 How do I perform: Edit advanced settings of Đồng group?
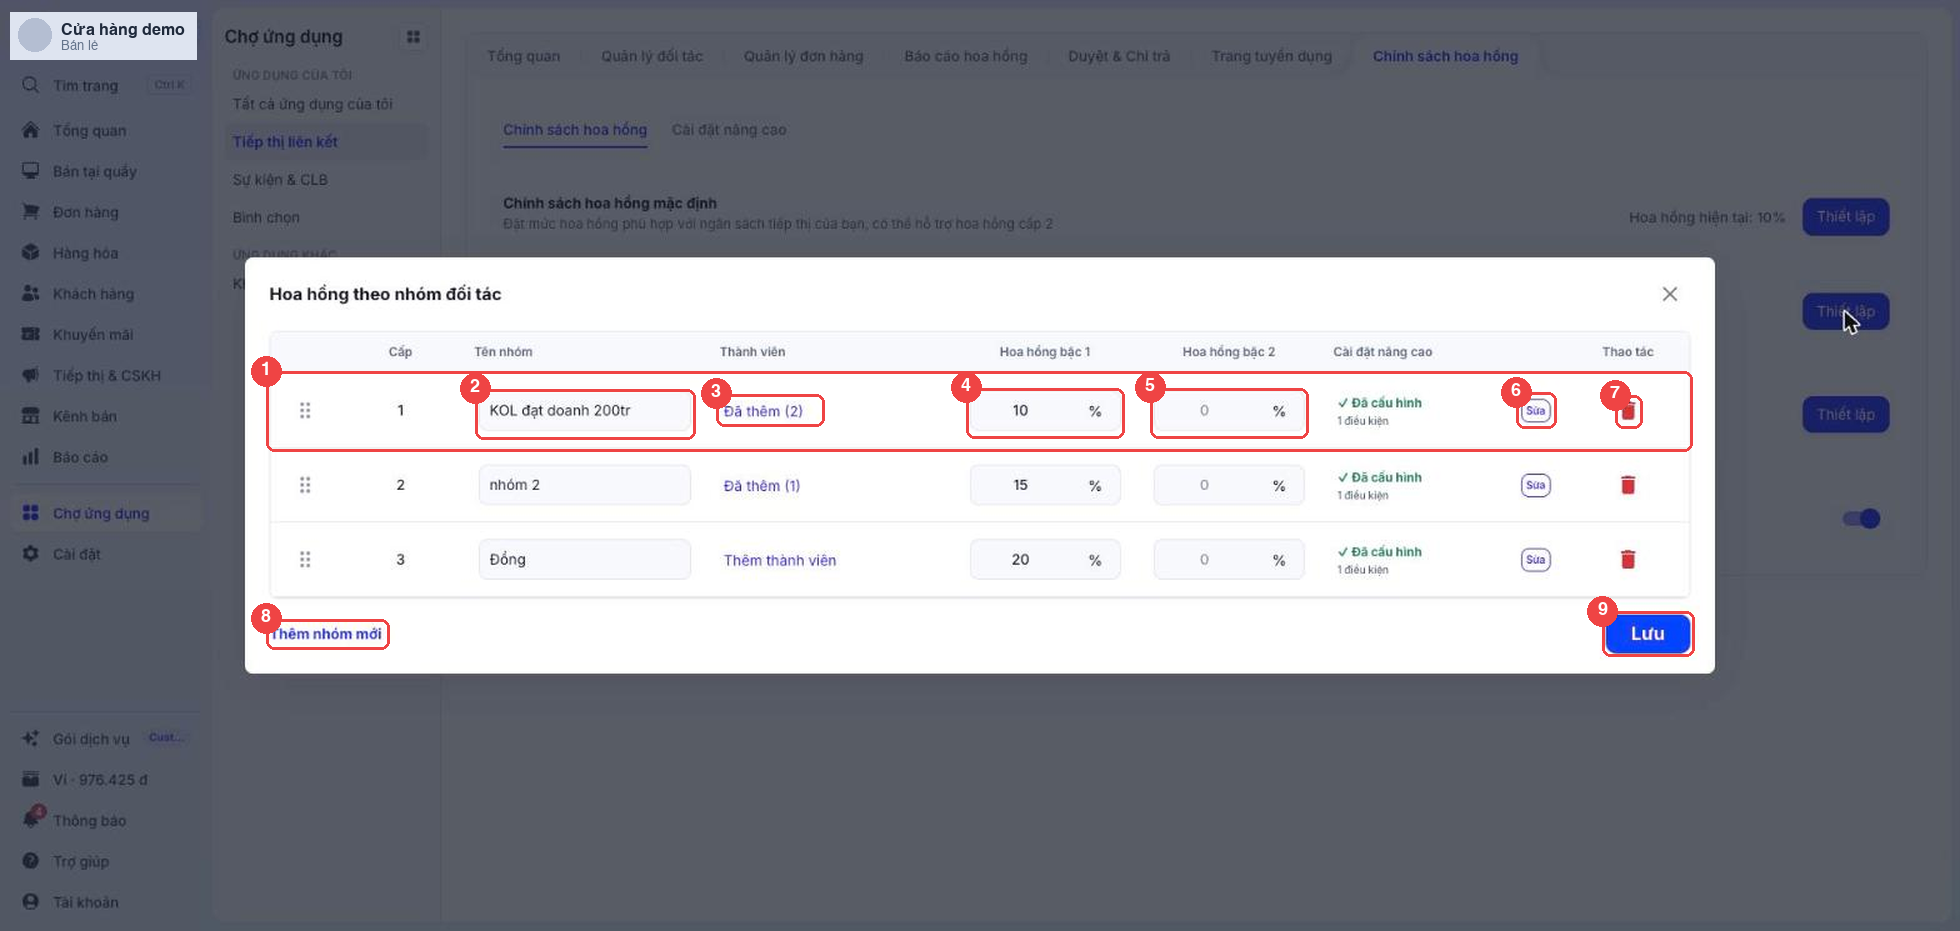coord(1535,559)
